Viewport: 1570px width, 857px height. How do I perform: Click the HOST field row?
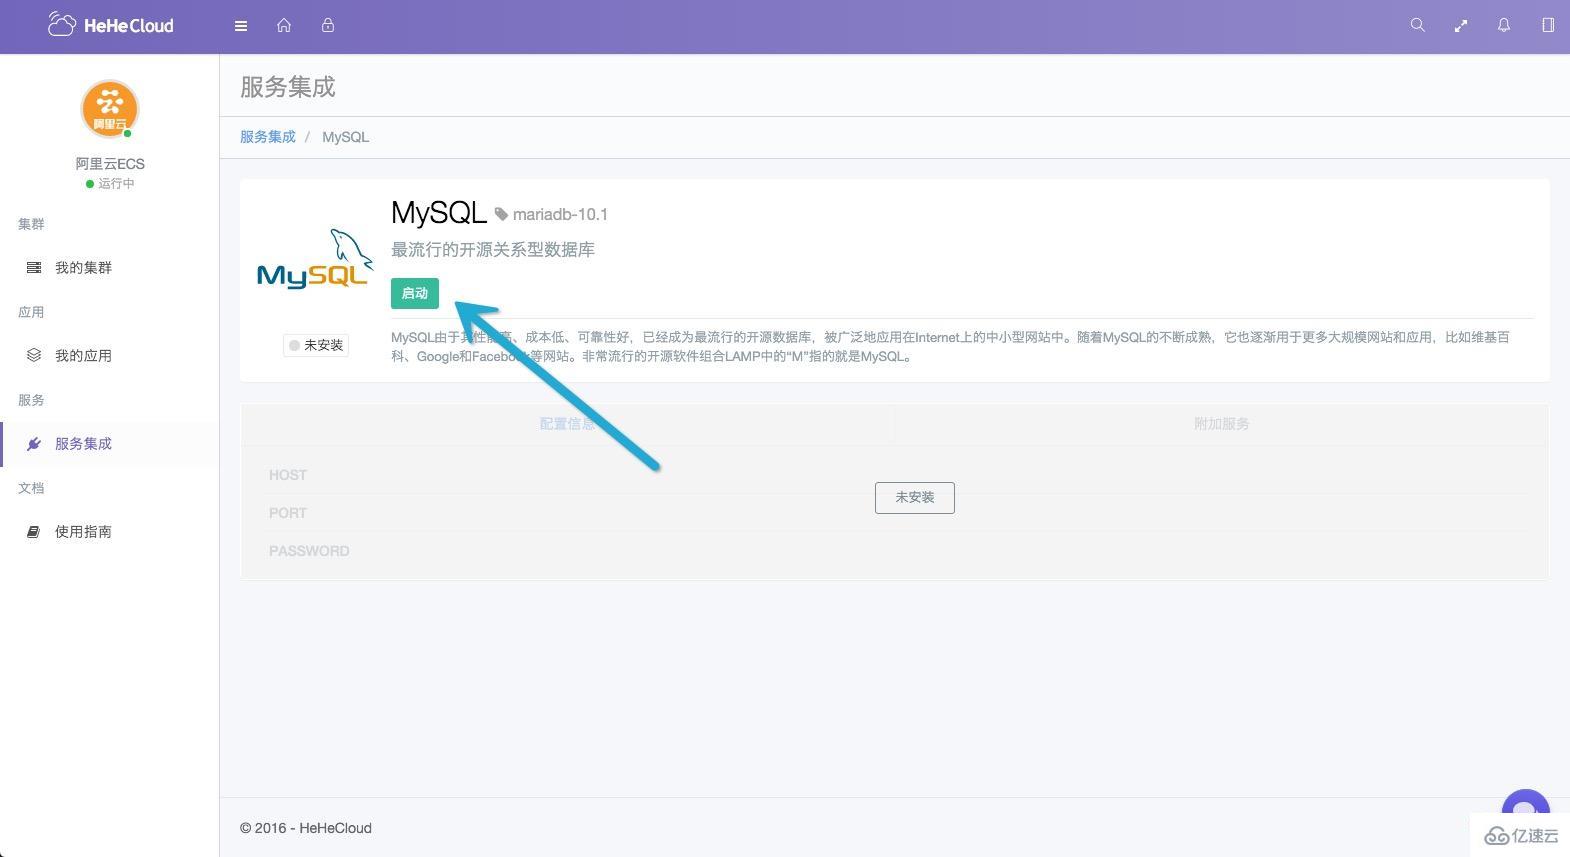[x=894, y=475]
